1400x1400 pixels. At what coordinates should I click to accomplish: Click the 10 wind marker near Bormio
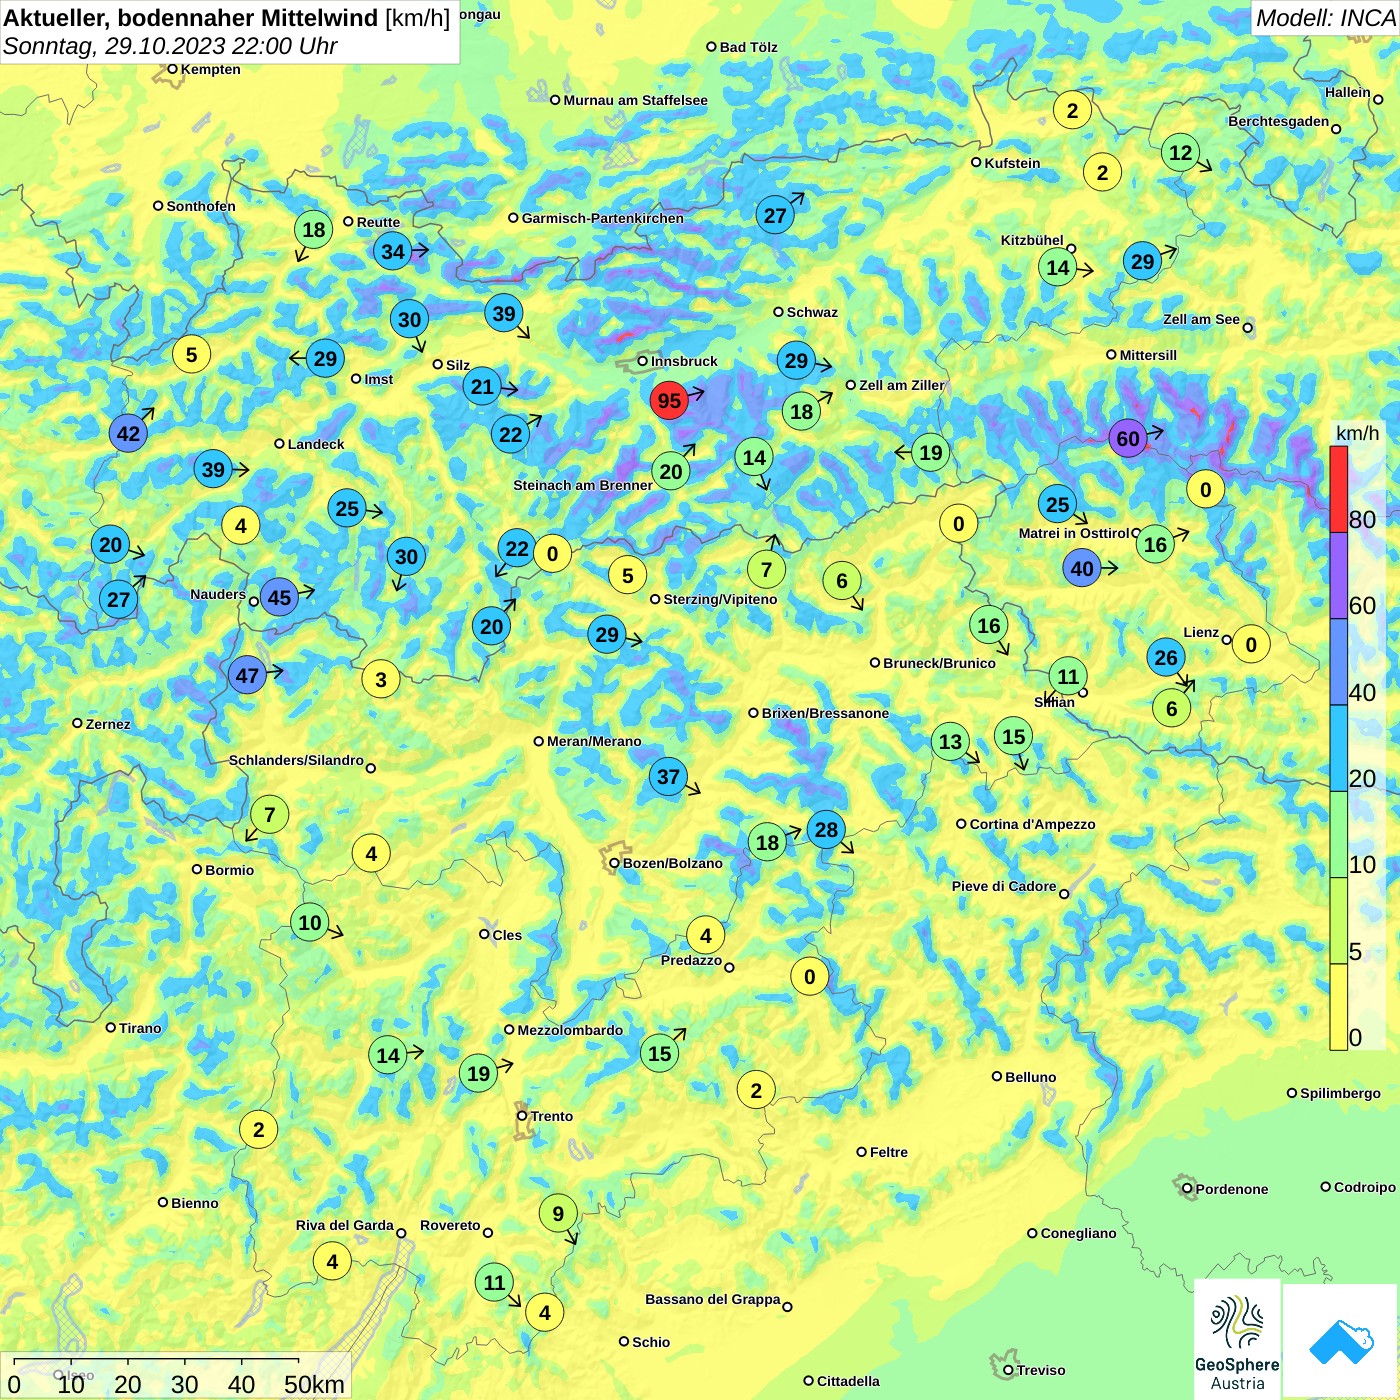click(x=310, y=922)
